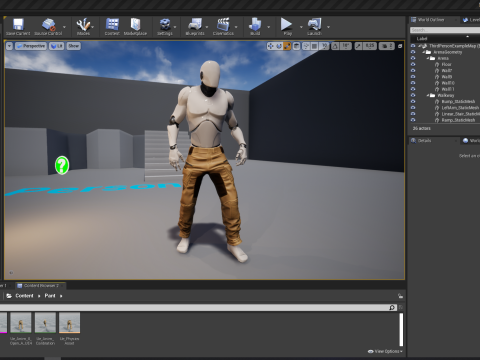Viewport: 480px width, 360px height.
Task: Click the Pant breadcrumb folder
Action: click(x=50, y=296)
